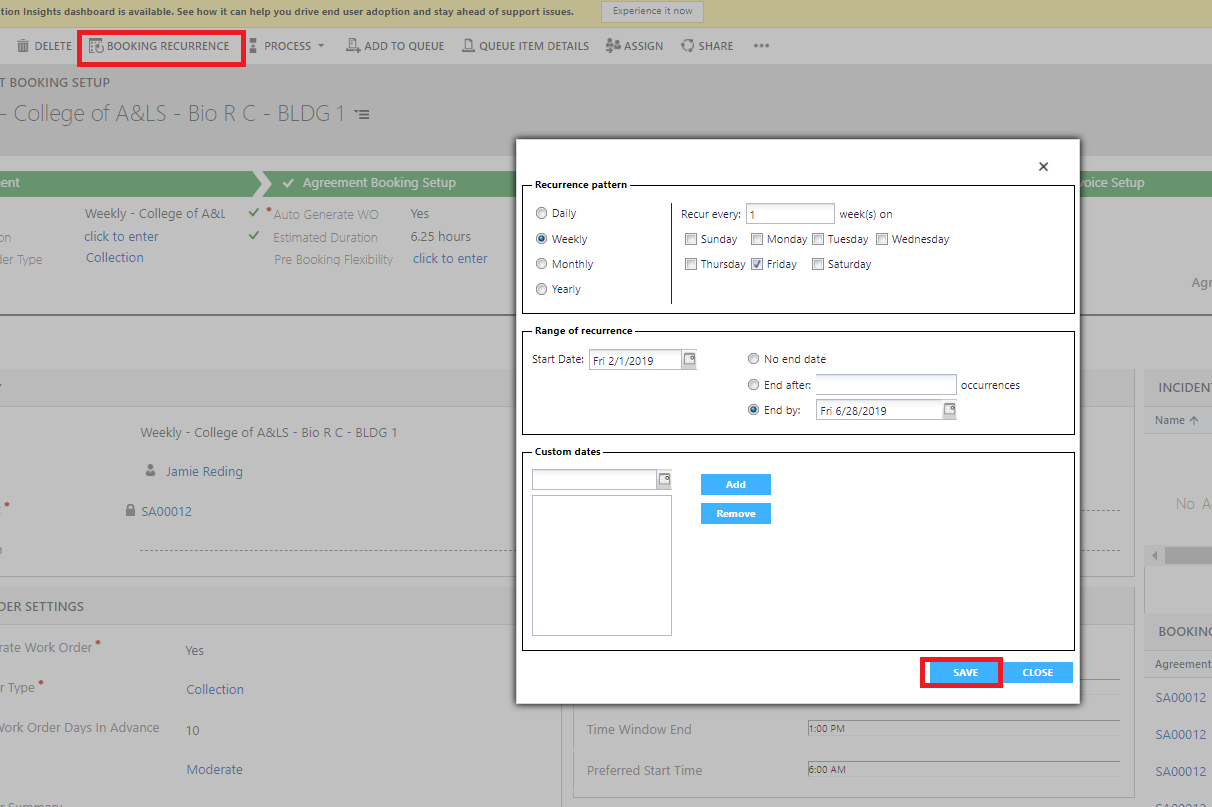Click the lock icon beside SA00012
1212x807 pixels.
pos(130,511)
